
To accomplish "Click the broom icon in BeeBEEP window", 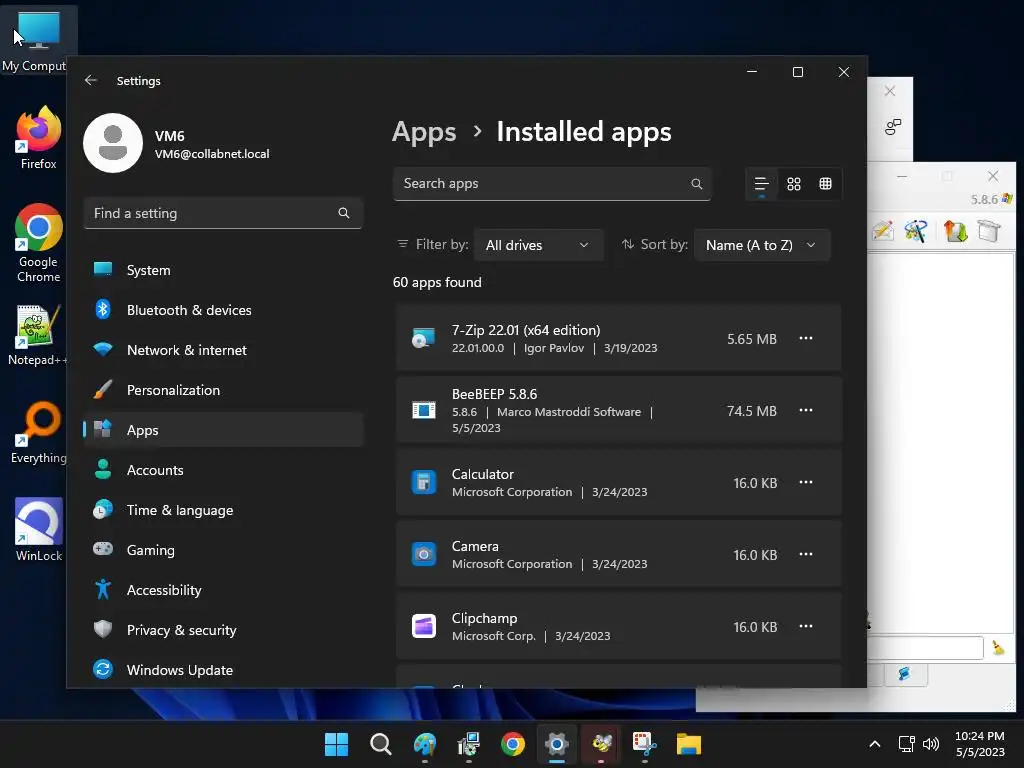I will tap(998, 647).
